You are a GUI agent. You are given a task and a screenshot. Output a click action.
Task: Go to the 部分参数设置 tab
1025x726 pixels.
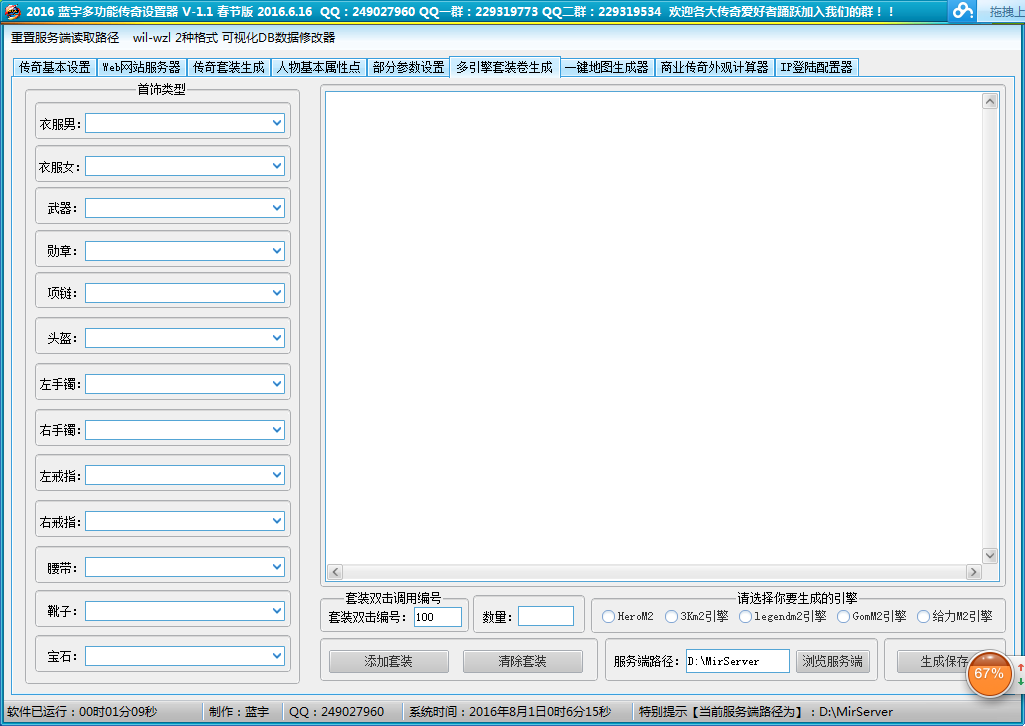(x=409, y=67)
